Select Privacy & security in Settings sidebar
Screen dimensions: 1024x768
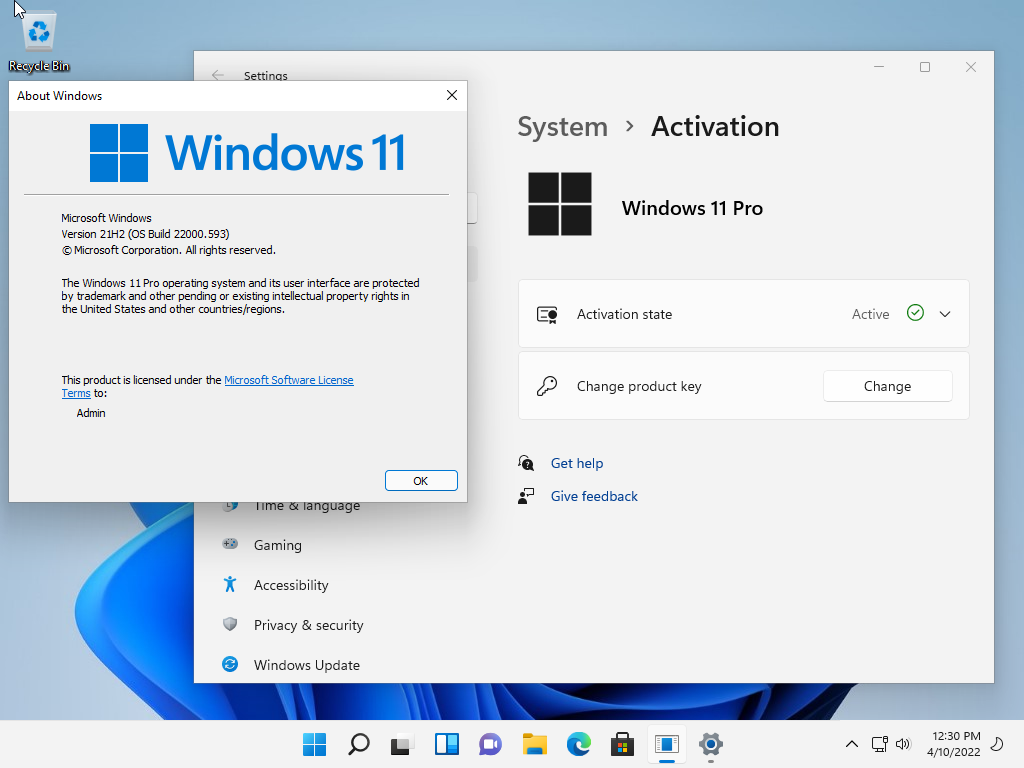point(308,625)
